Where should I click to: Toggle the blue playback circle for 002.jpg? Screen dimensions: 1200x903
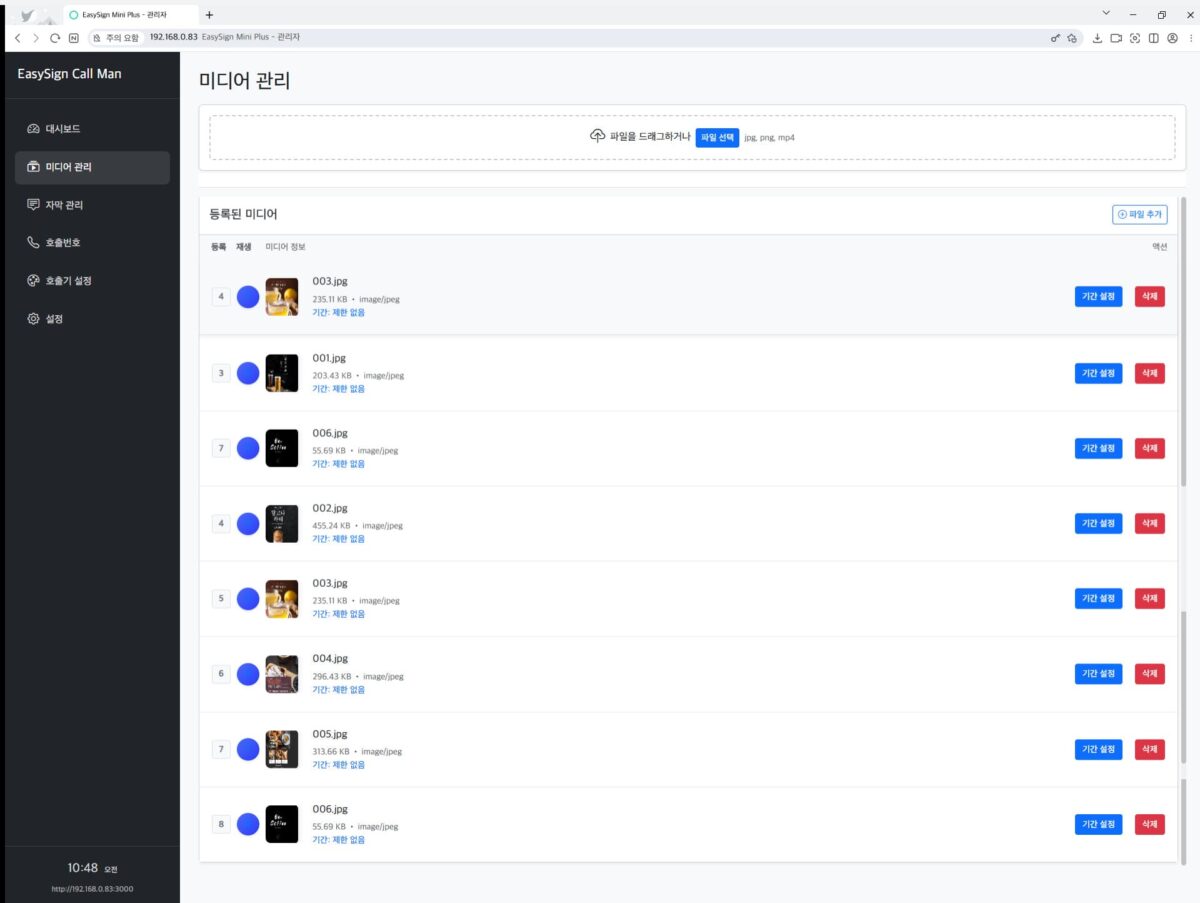(x=248, y=523)
